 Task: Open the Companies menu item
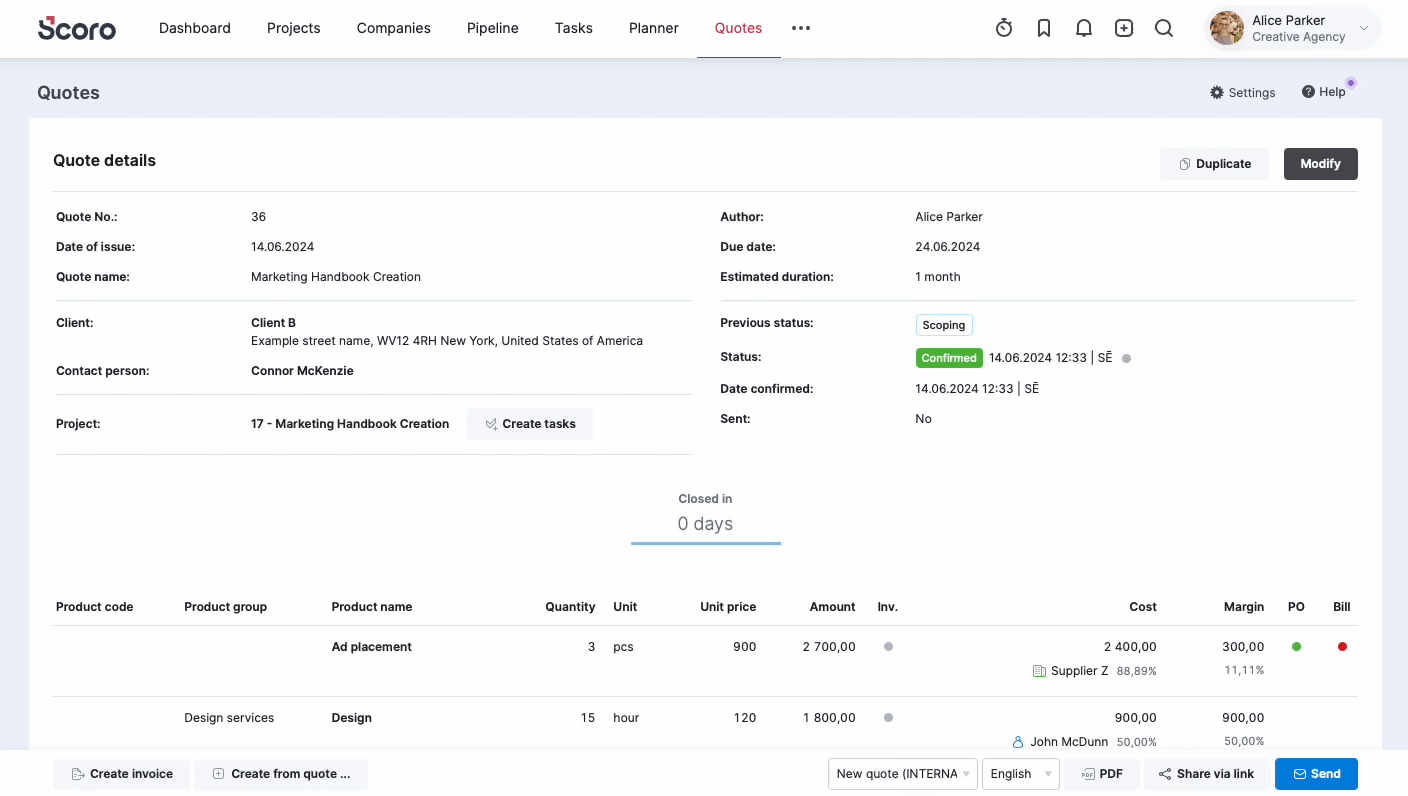click(394, 28)
